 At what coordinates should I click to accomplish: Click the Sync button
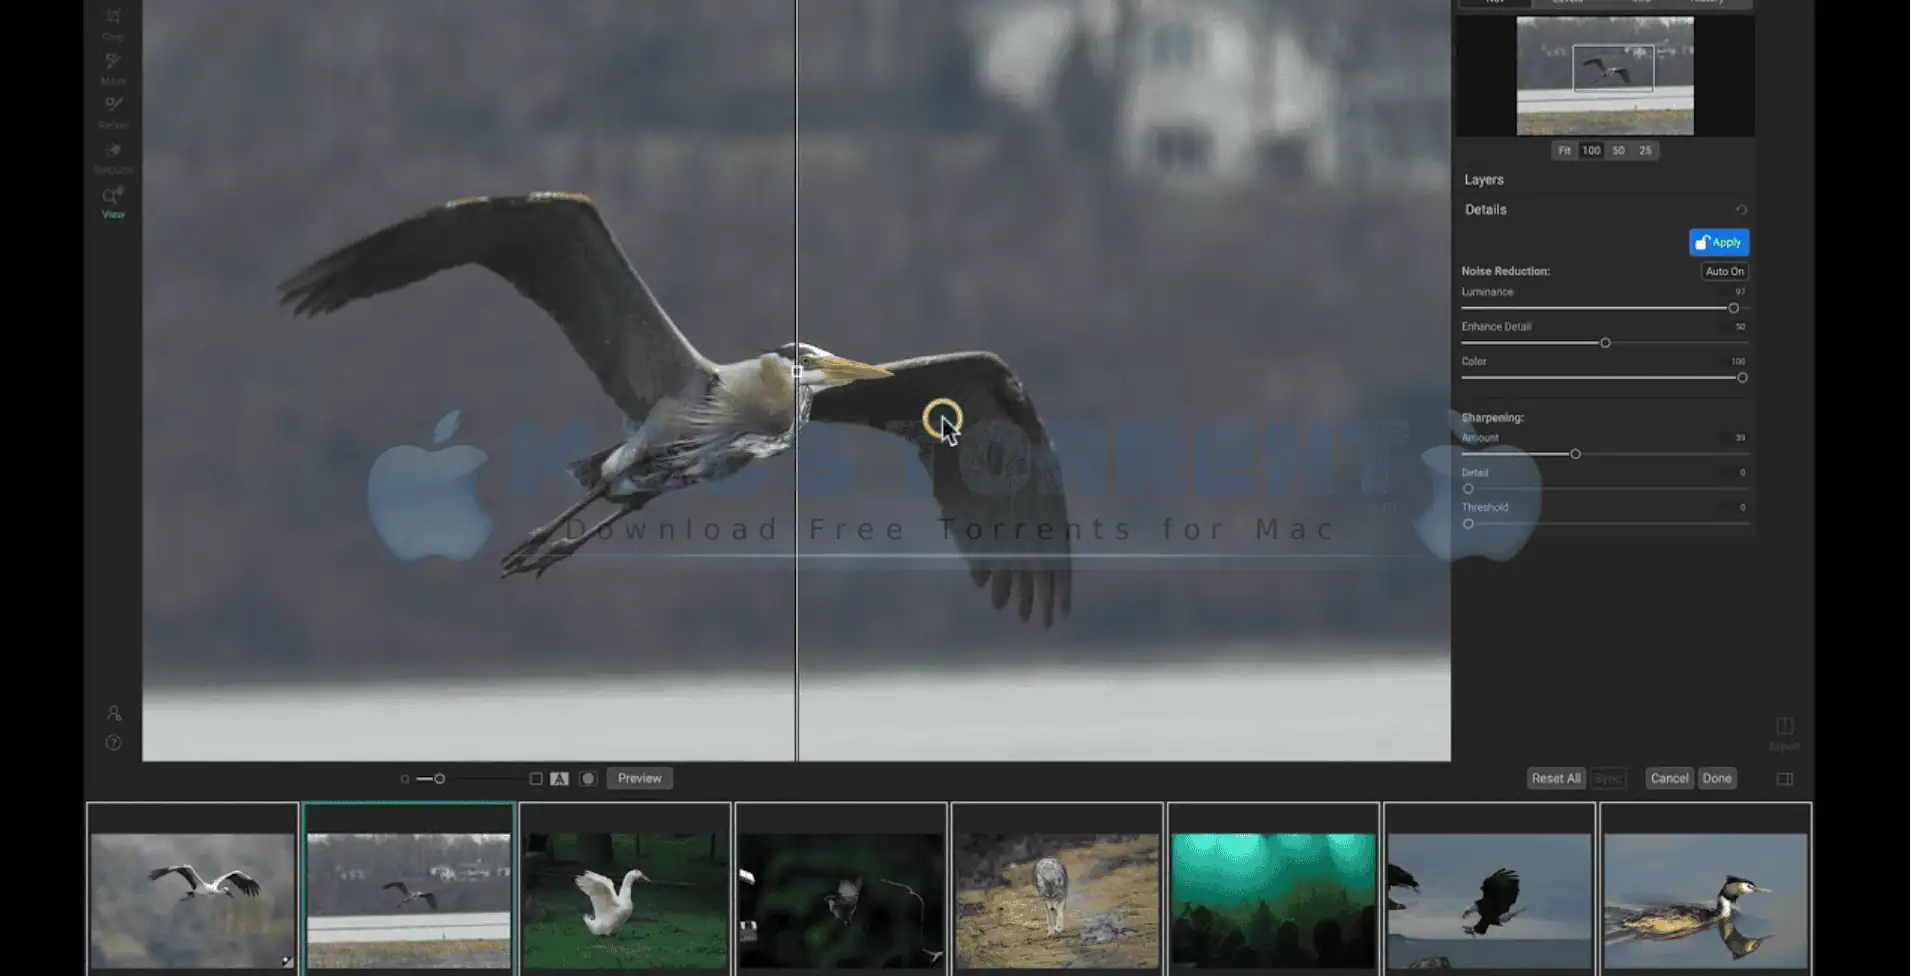click(x=1608, y=778)
